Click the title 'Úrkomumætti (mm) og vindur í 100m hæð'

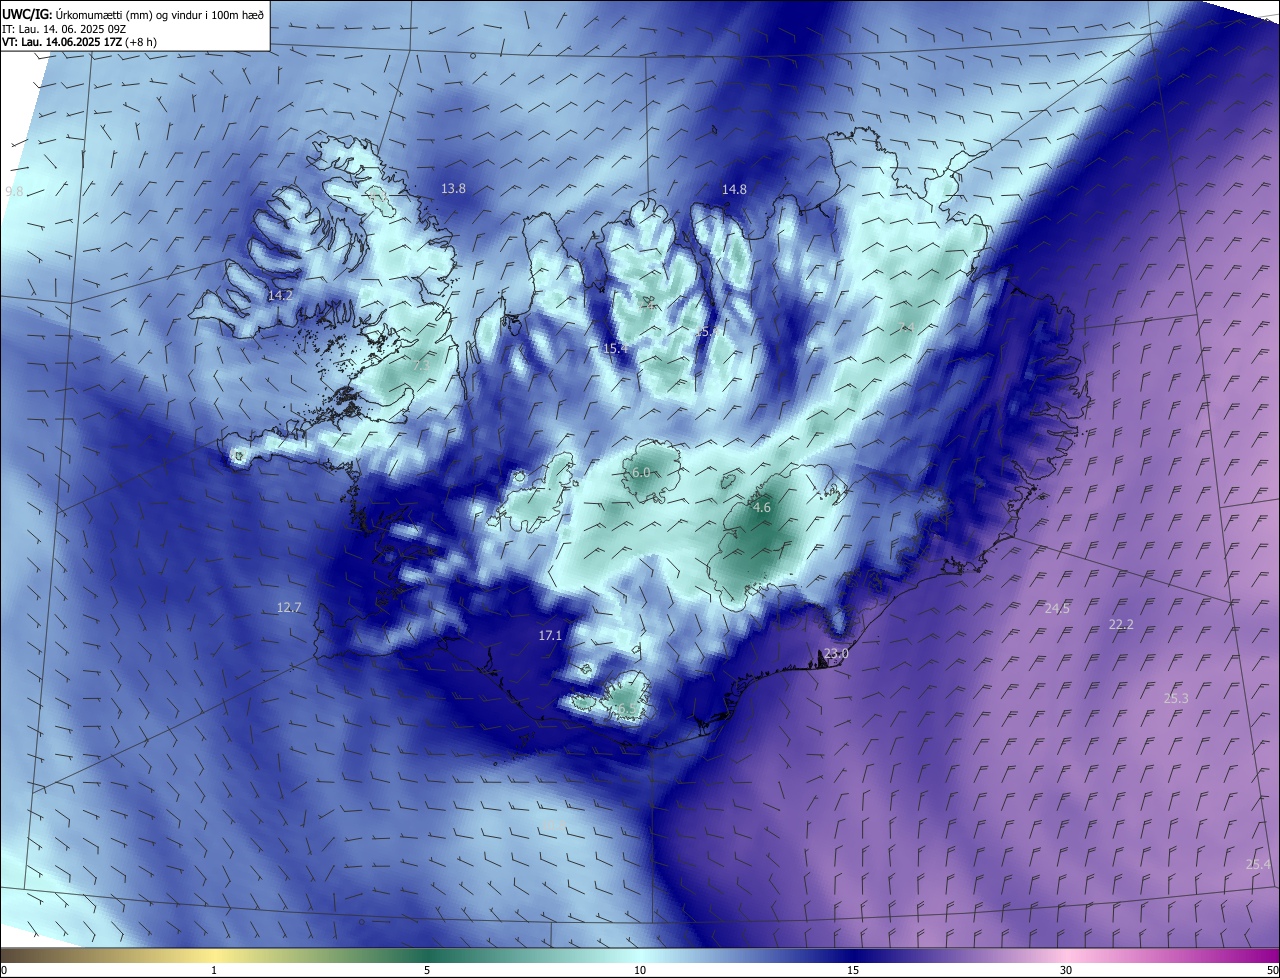click(160, 13)
